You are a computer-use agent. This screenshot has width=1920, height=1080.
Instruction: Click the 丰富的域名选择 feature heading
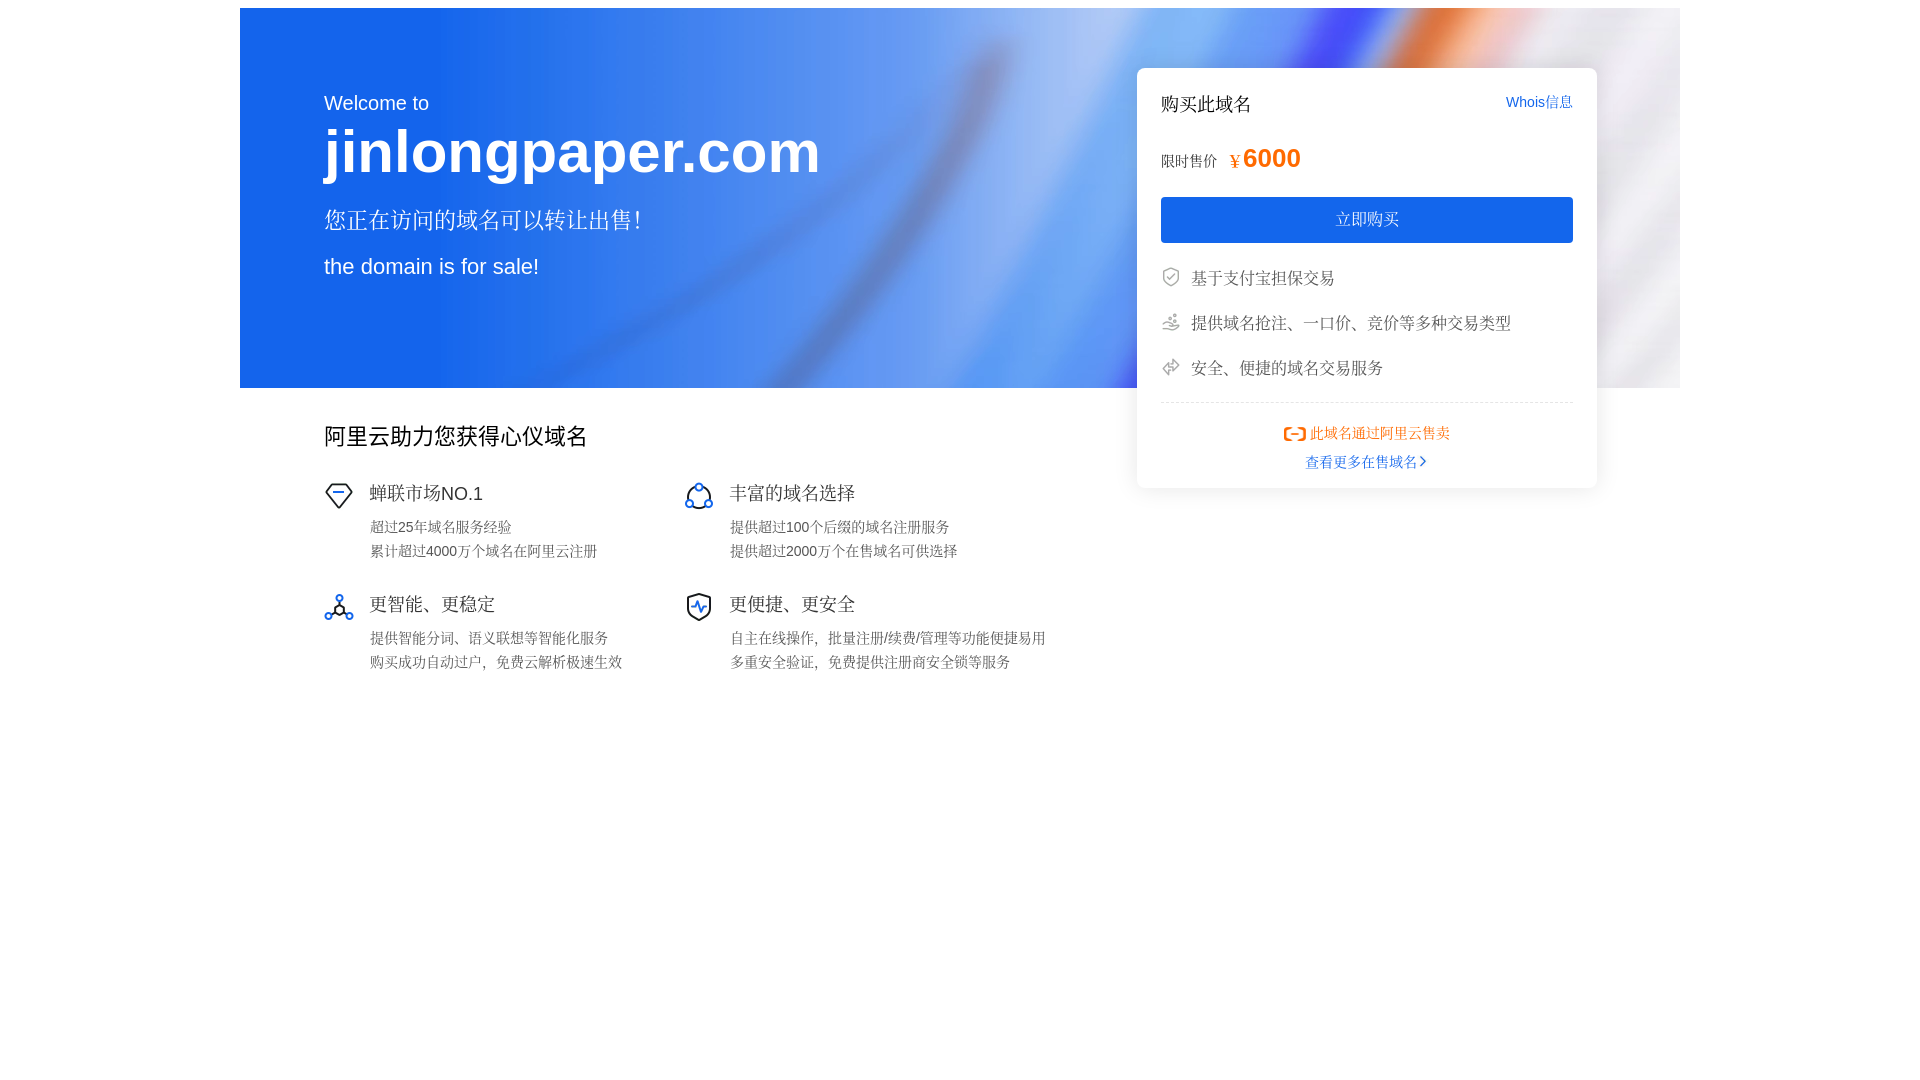coord(792,493)
